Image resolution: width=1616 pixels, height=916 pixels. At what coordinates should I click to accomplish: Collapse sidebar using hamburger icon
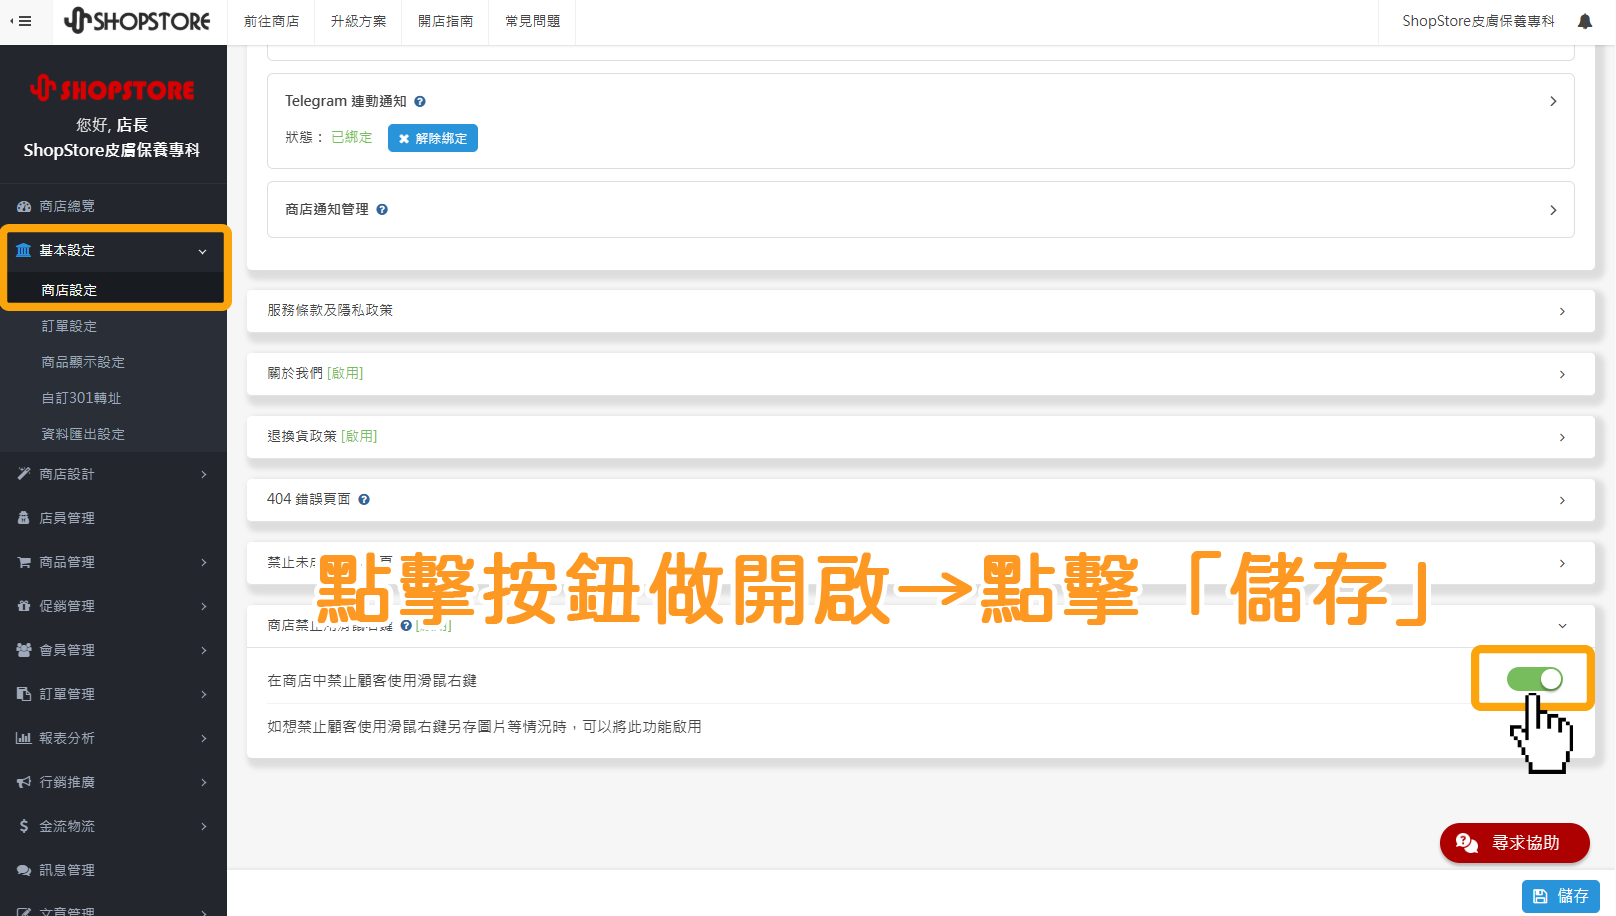(22, 21)
